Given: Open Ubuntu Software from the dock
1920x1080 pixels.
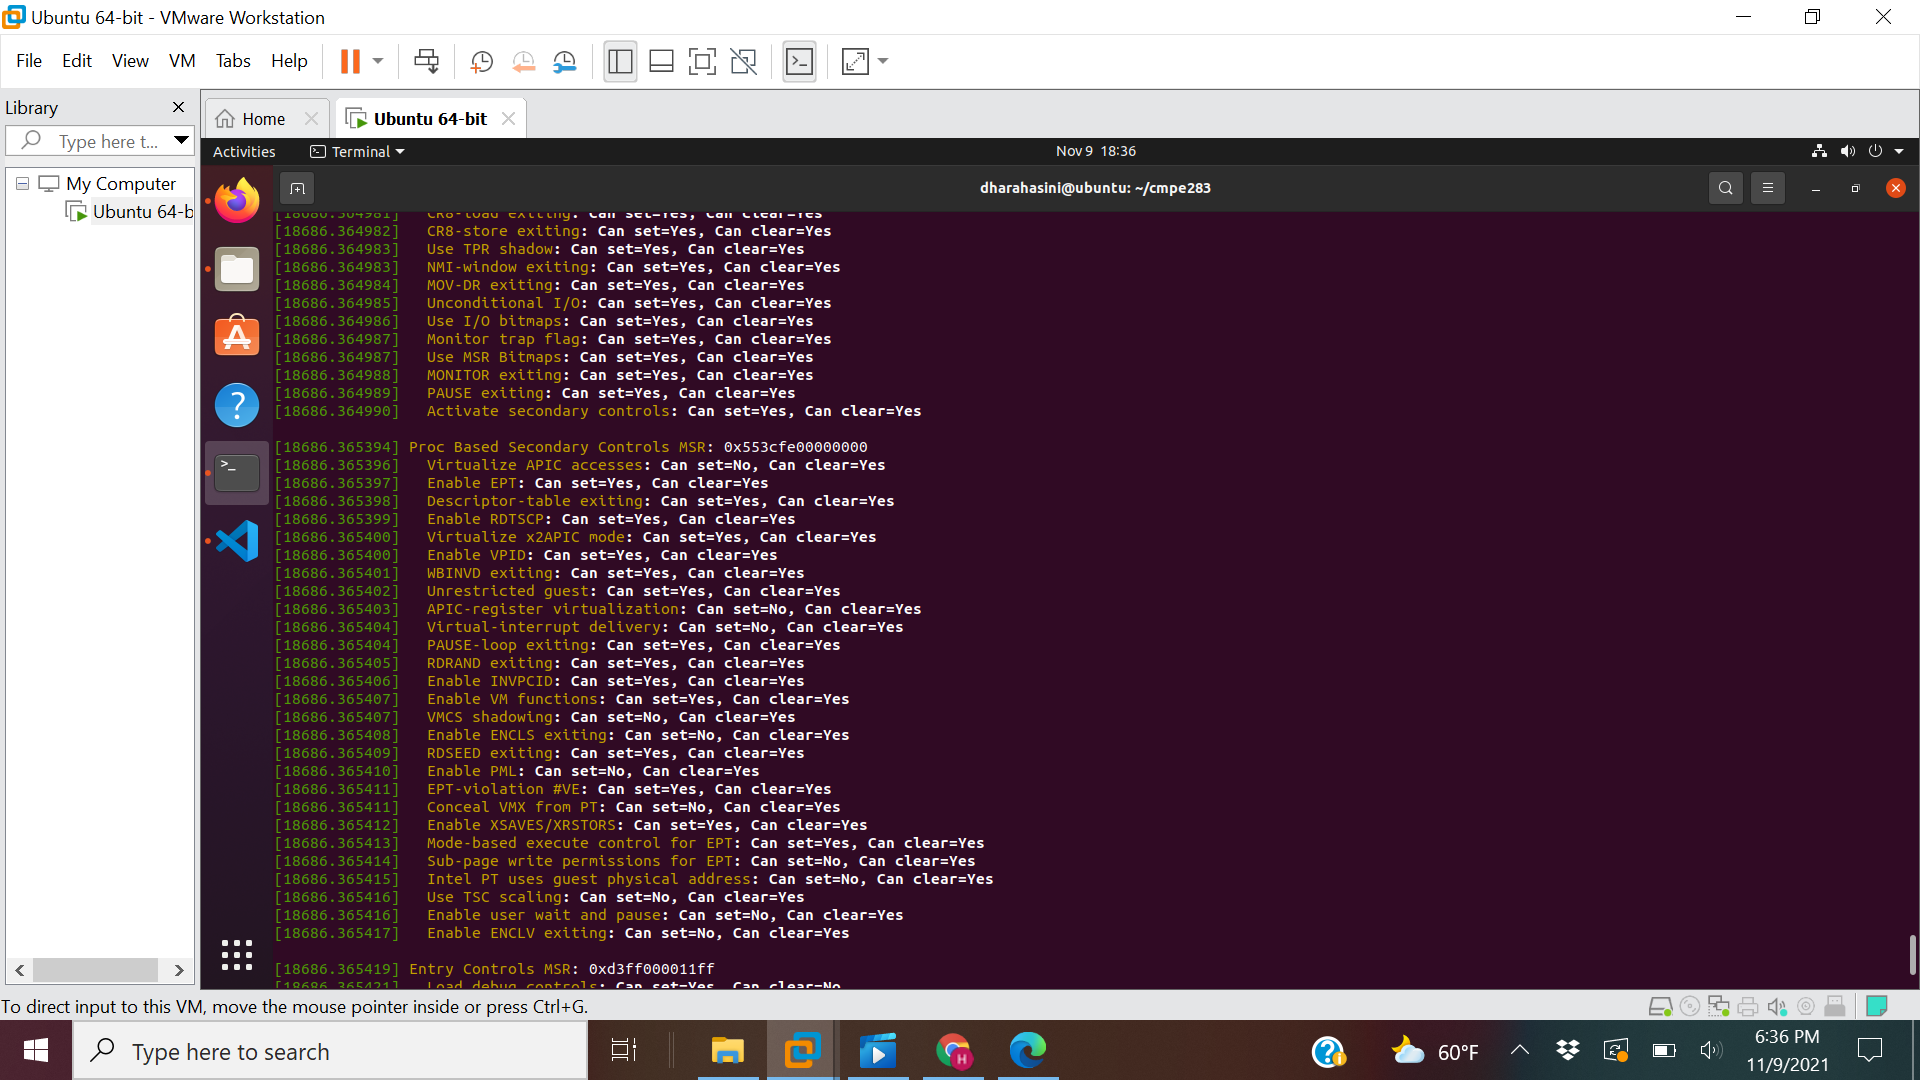Looking at the screenshot, I should point(237,337).
